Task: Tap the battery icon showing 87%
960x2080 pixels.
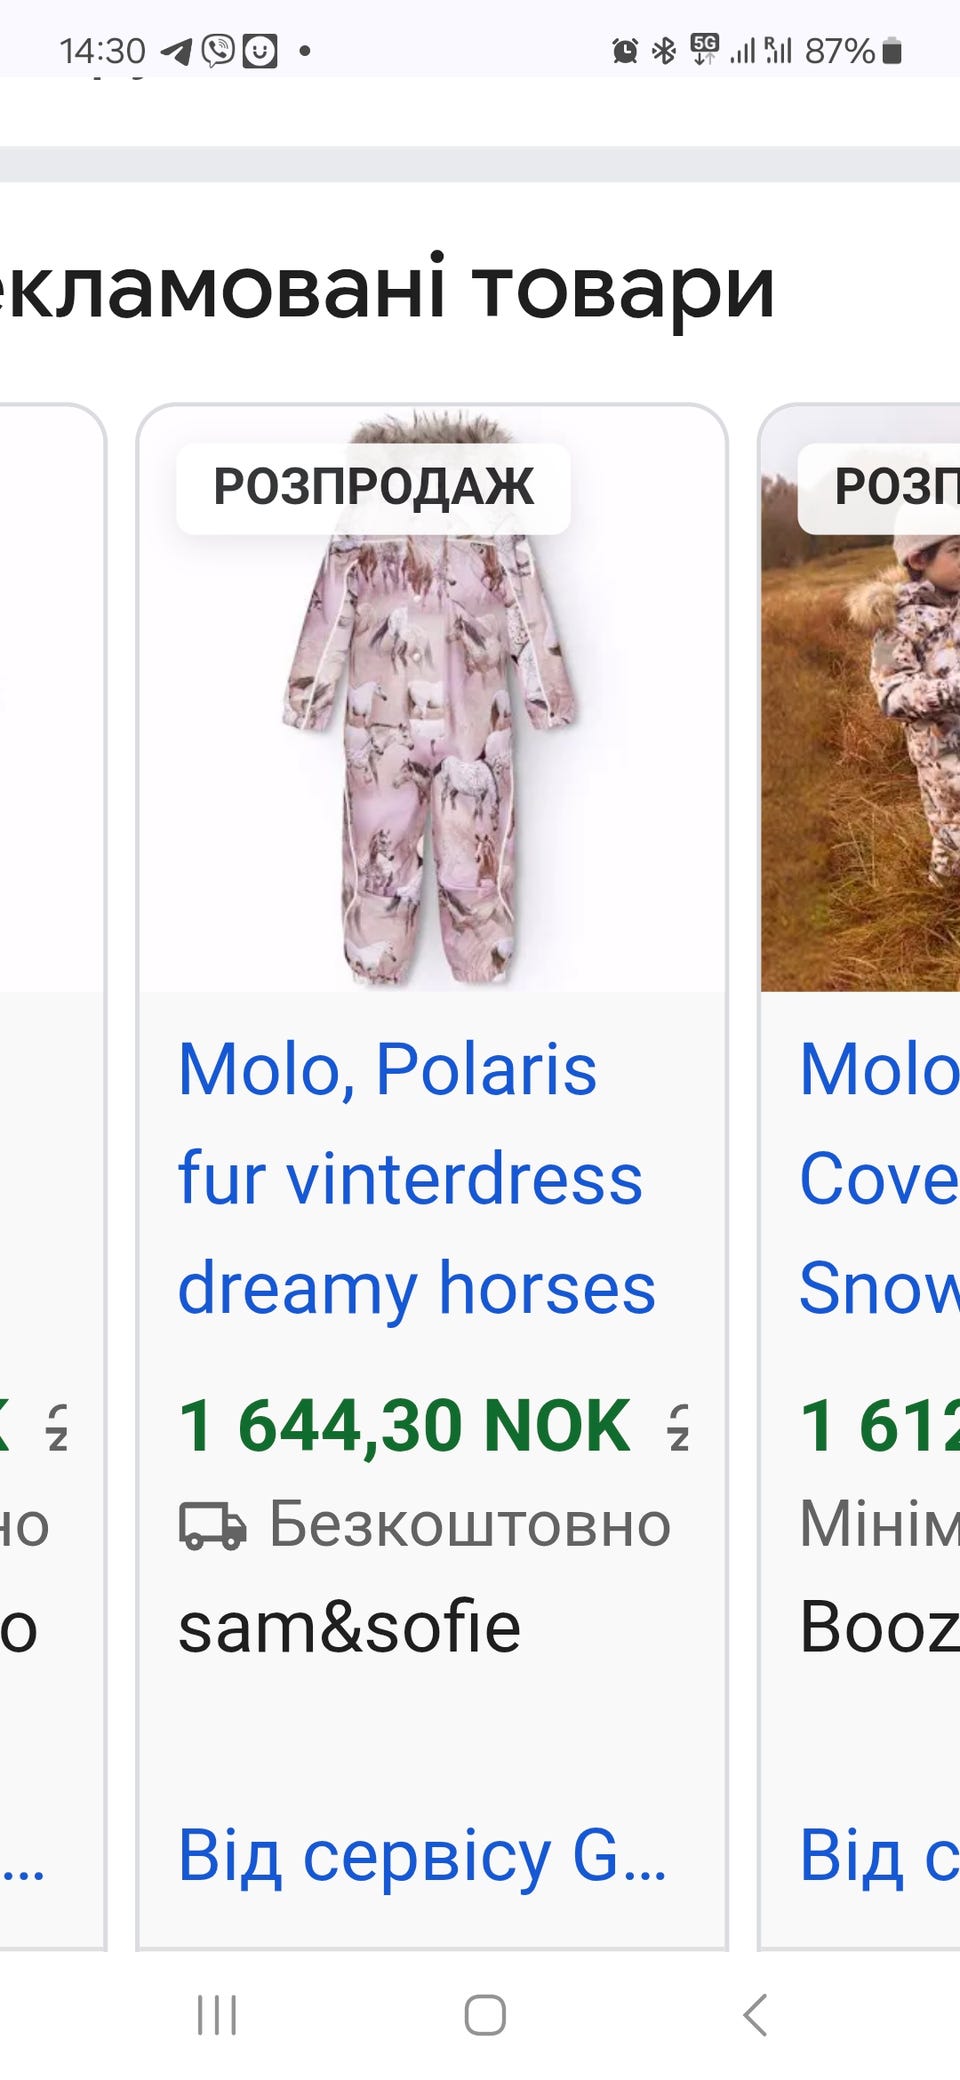Action: click(893, 50)
